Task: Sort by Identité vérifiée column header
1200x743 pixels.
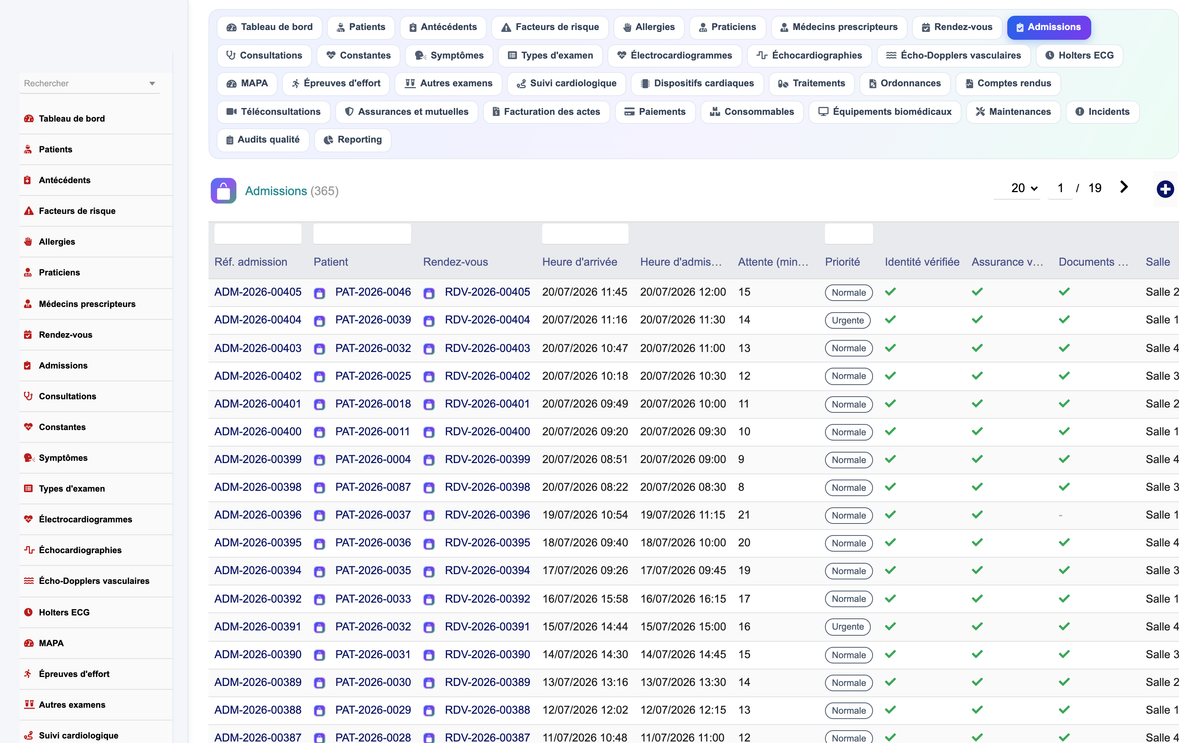Action: tap(922, 262)
